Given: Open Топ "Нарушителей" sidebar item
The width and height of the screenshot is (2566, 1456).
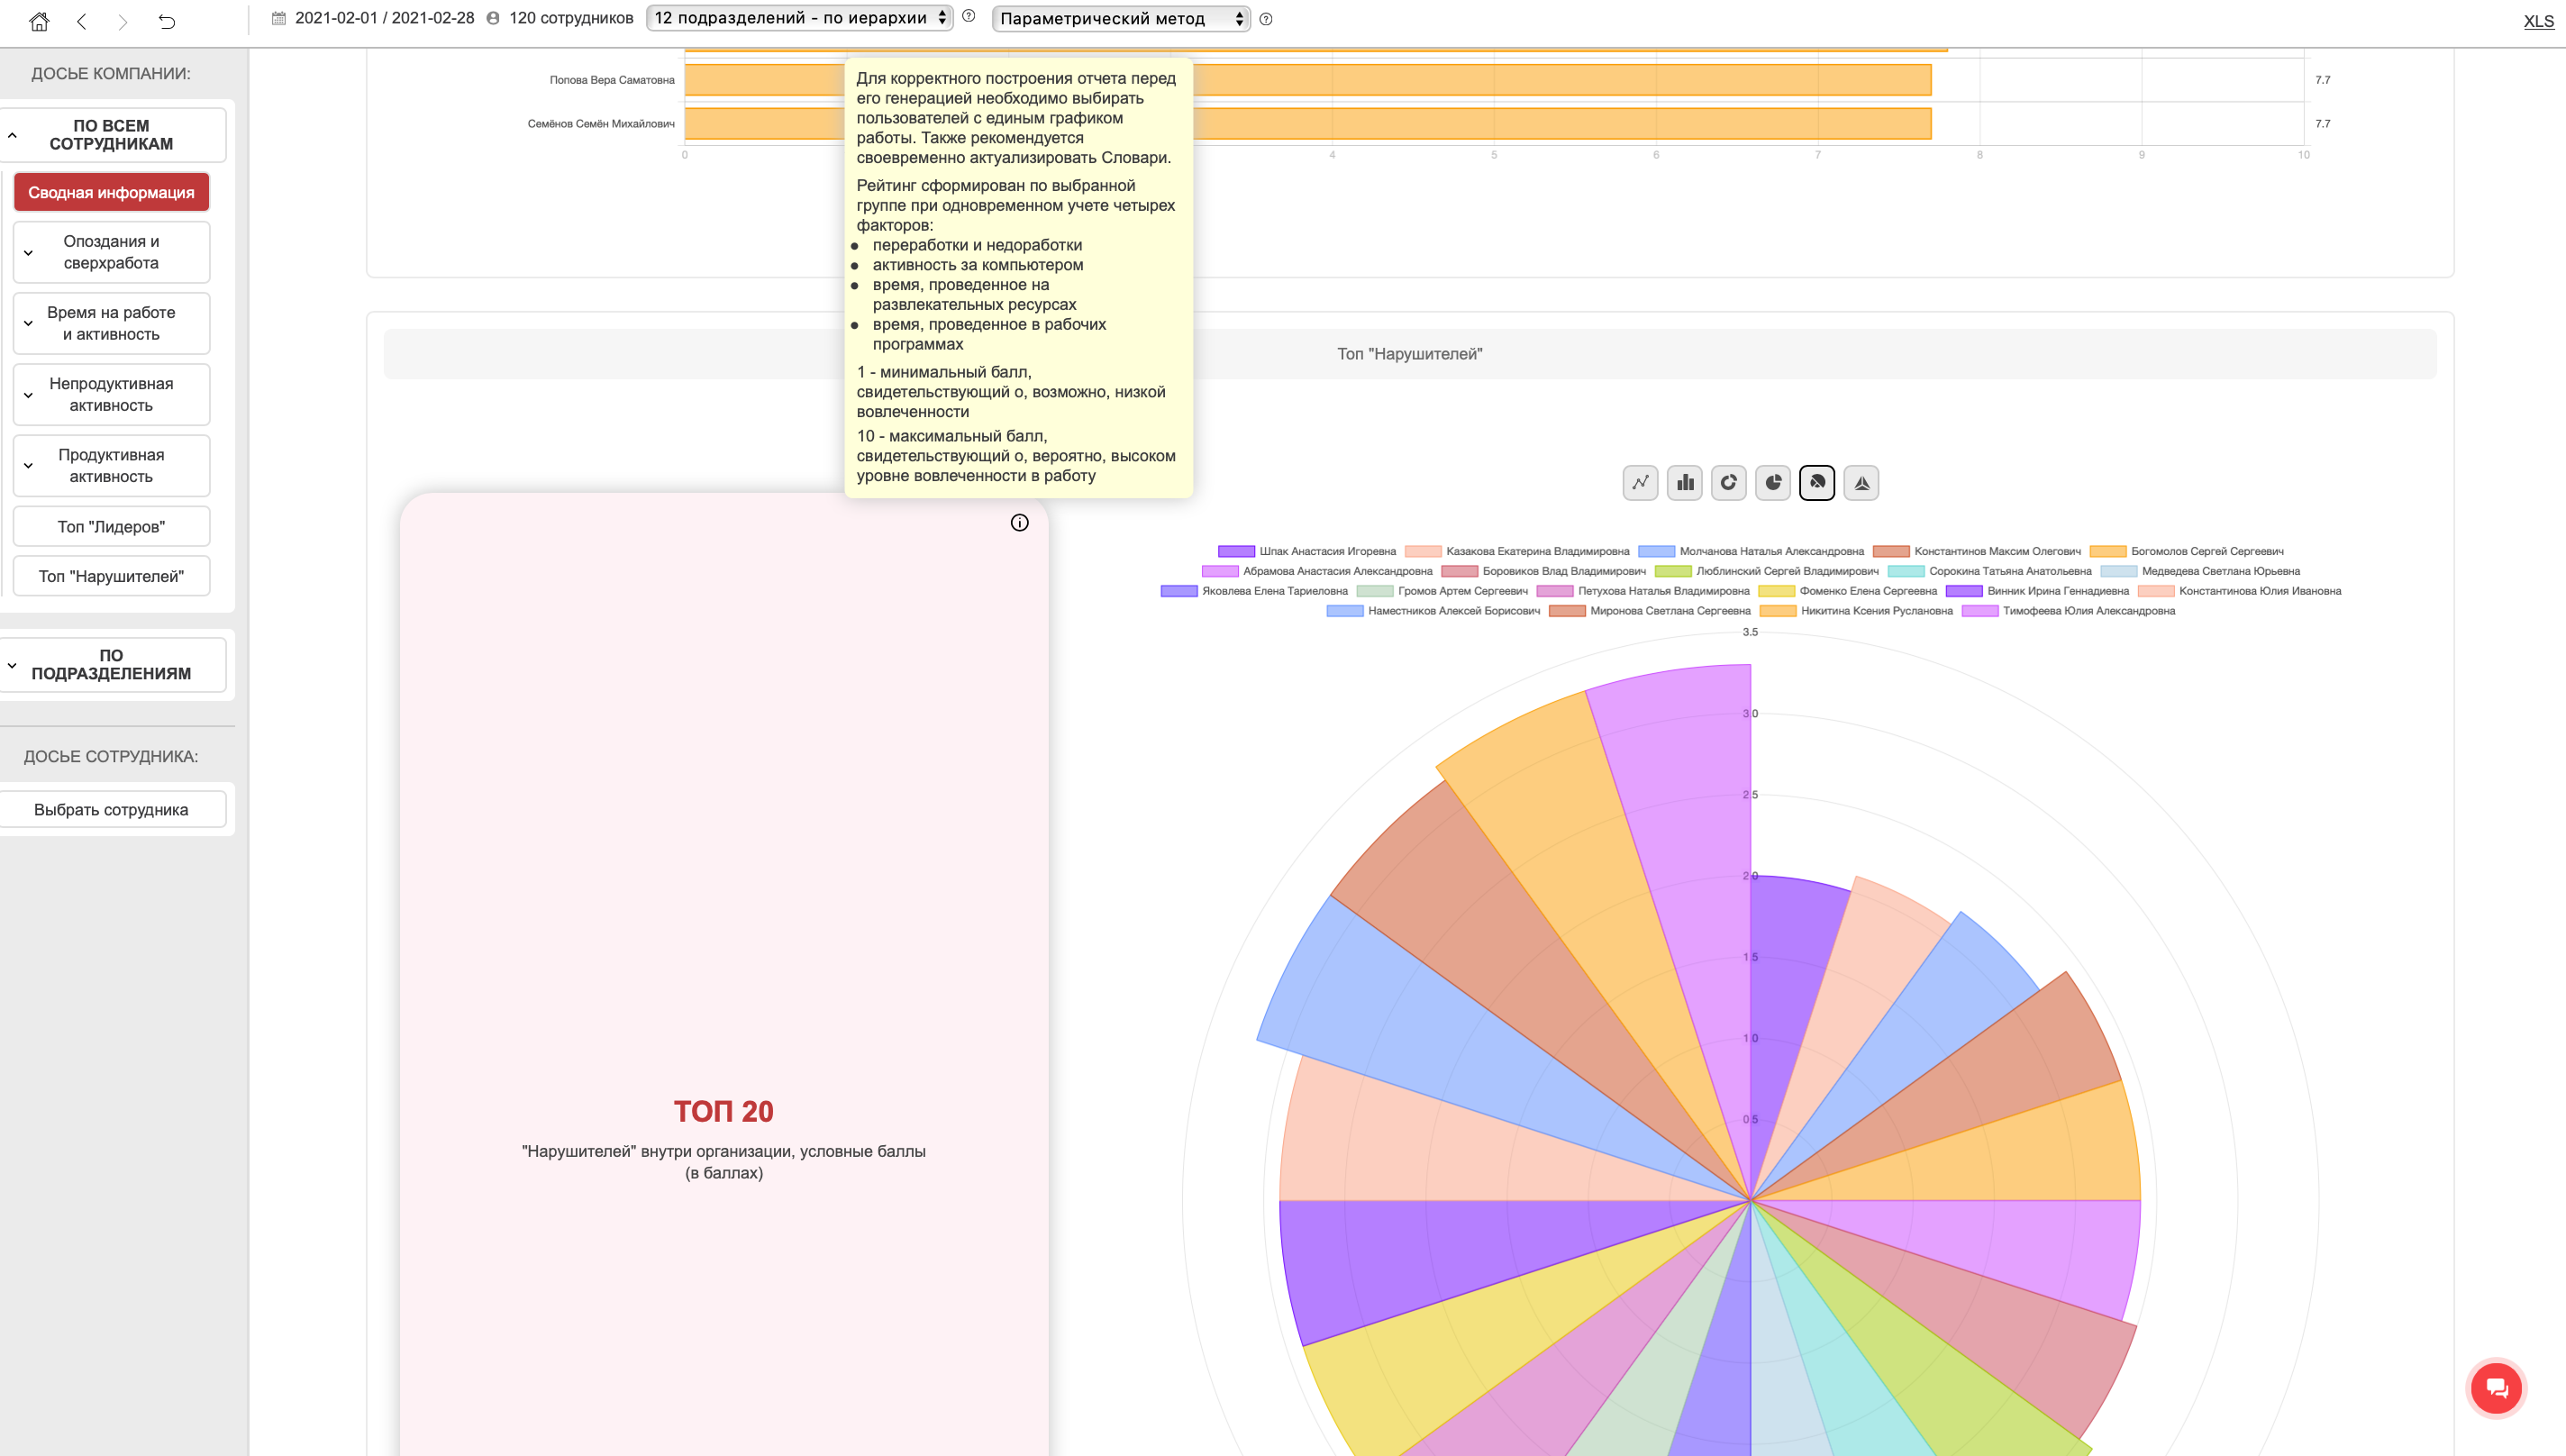Looking at the screenshot, I should [111, 576].
